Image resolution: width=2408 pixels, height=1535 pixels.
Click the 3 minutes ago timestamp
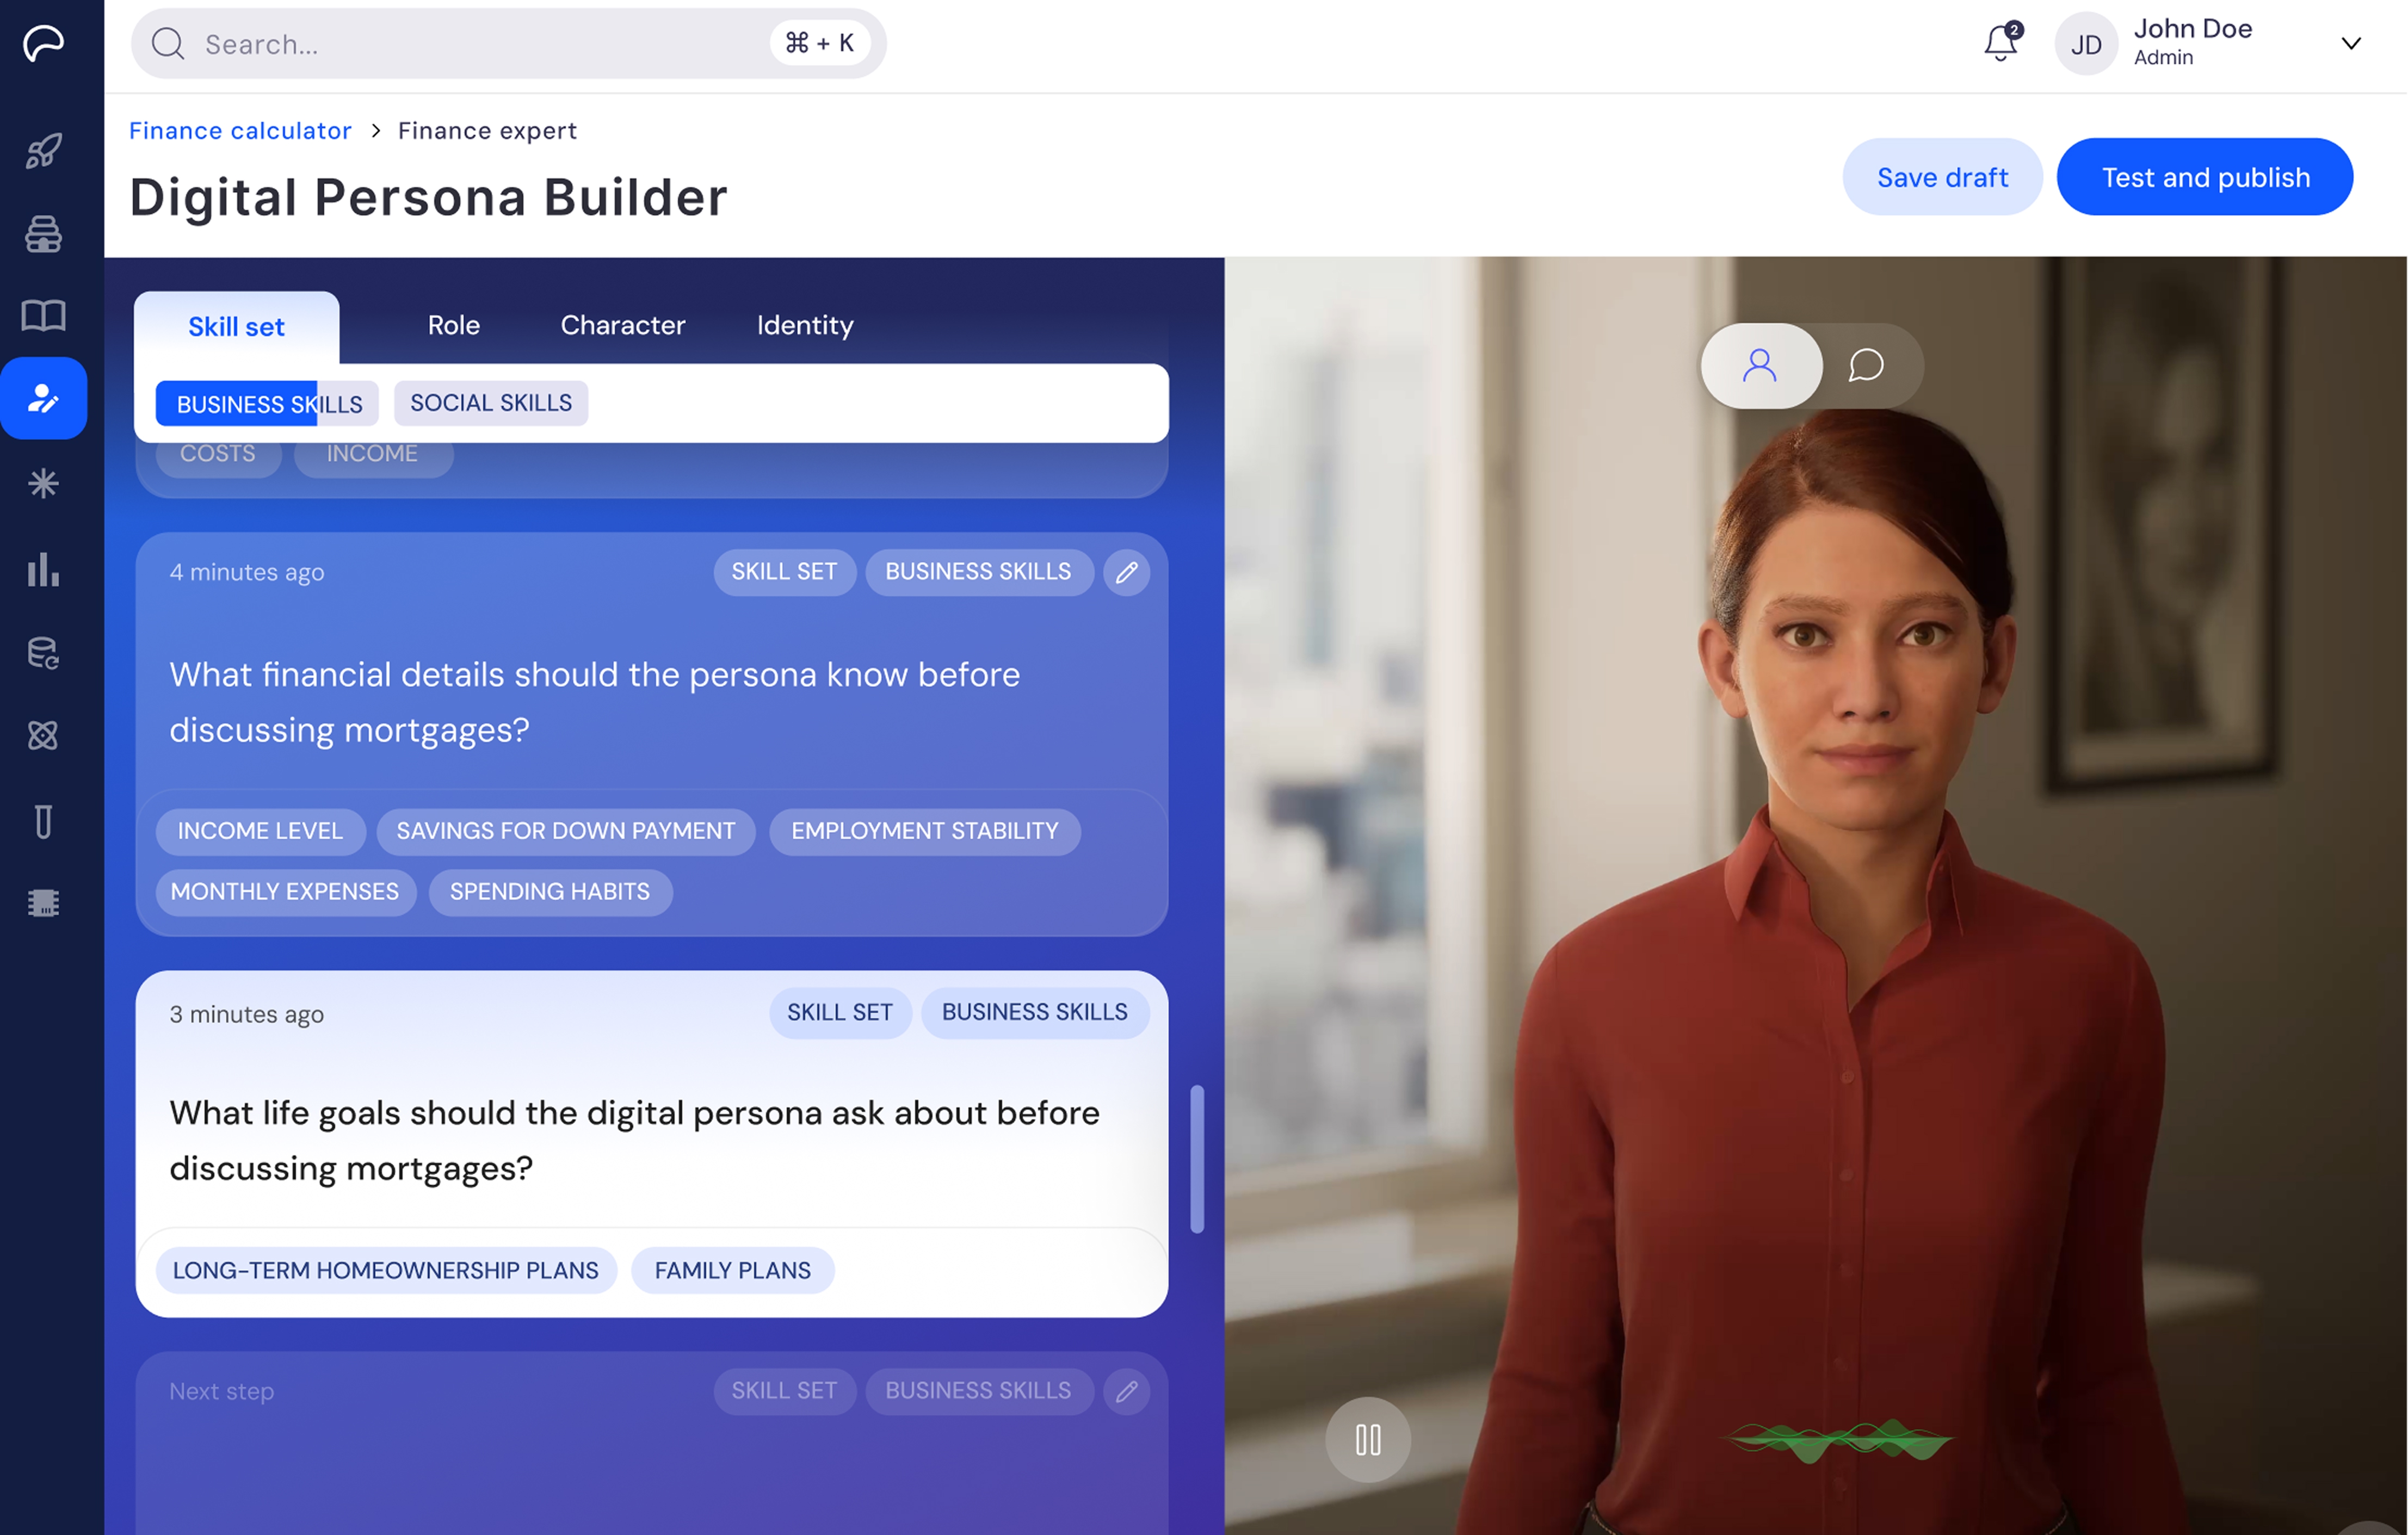[247, 1014]
